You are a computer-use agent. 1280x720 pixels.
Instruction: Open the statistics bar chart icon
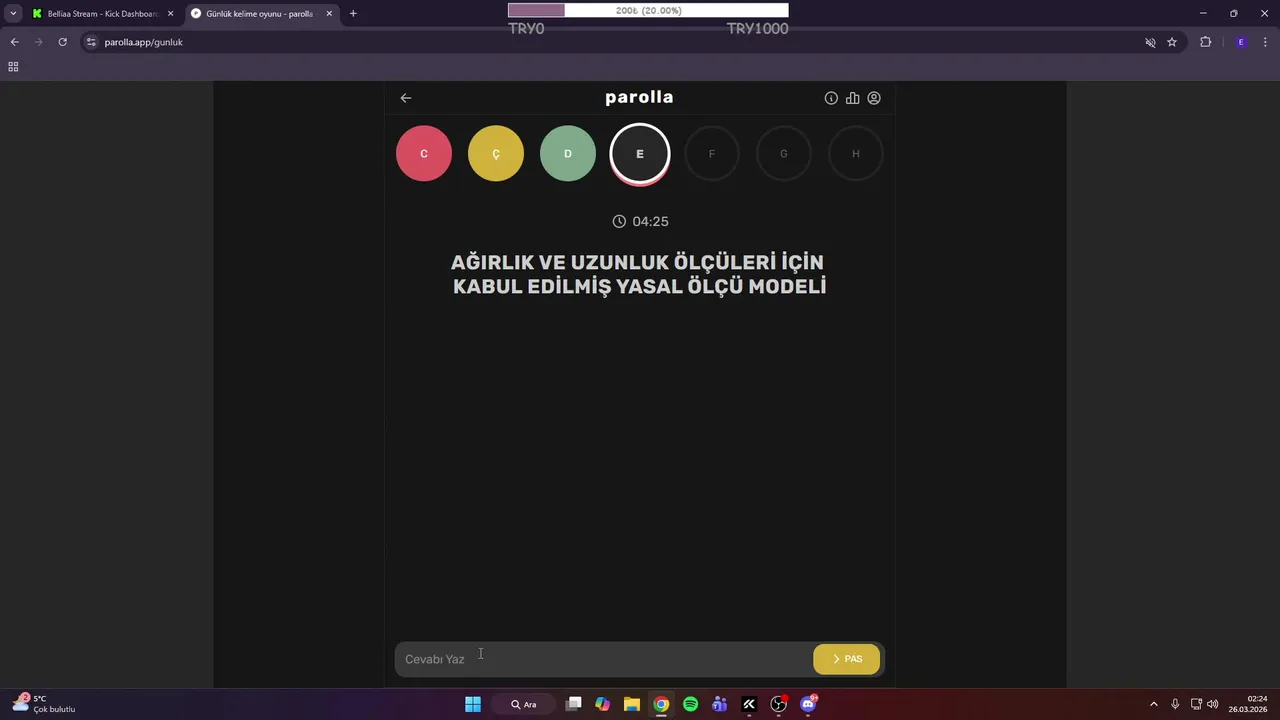point(853,98)
